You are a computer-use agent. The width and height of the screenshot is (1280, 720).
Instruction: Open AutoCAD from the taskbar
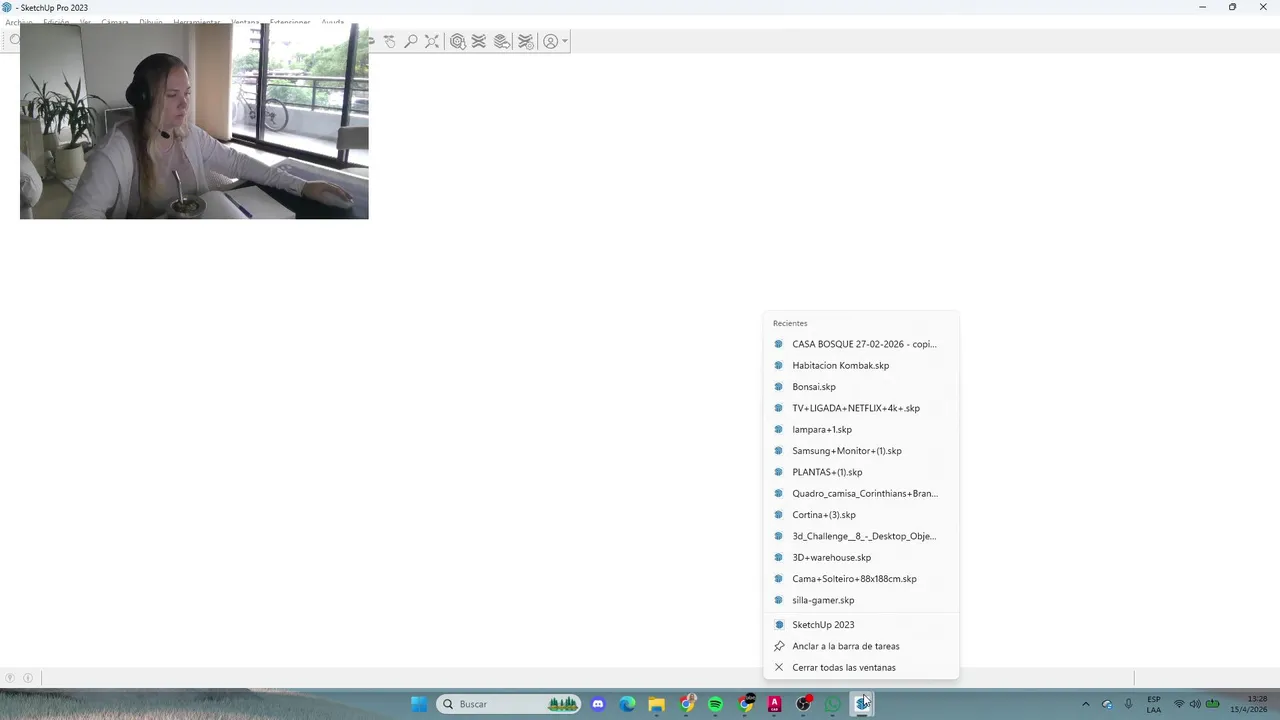[774, 704]
